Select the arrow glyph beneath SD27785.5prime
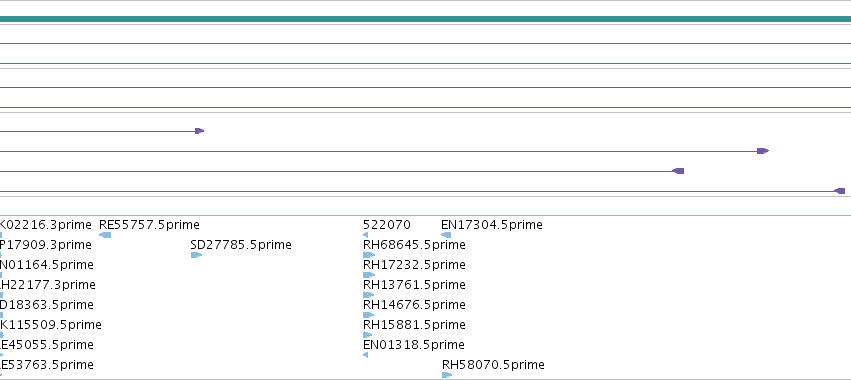 tap(196, 255)
